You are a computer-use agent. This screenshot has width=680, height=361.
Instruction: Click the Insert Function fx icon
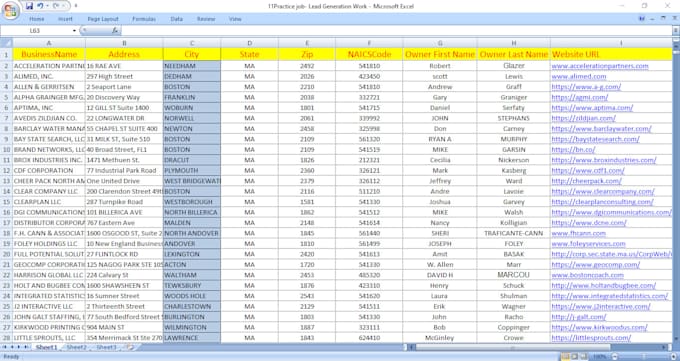115,31
